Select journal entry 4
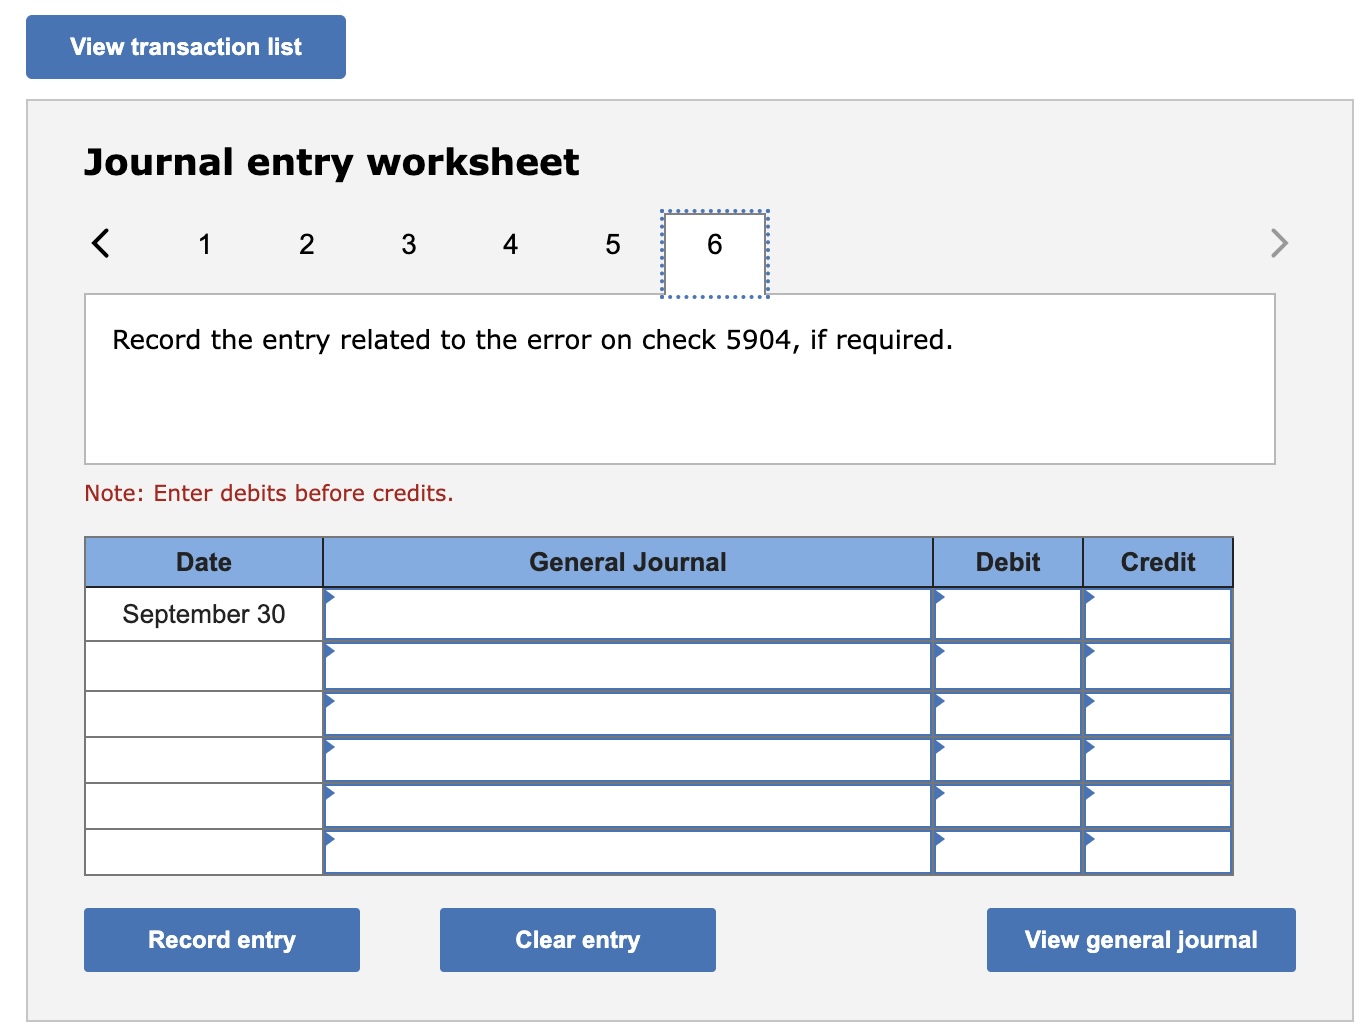Viewport: 1364px width, 1034px height. (510, 243)
